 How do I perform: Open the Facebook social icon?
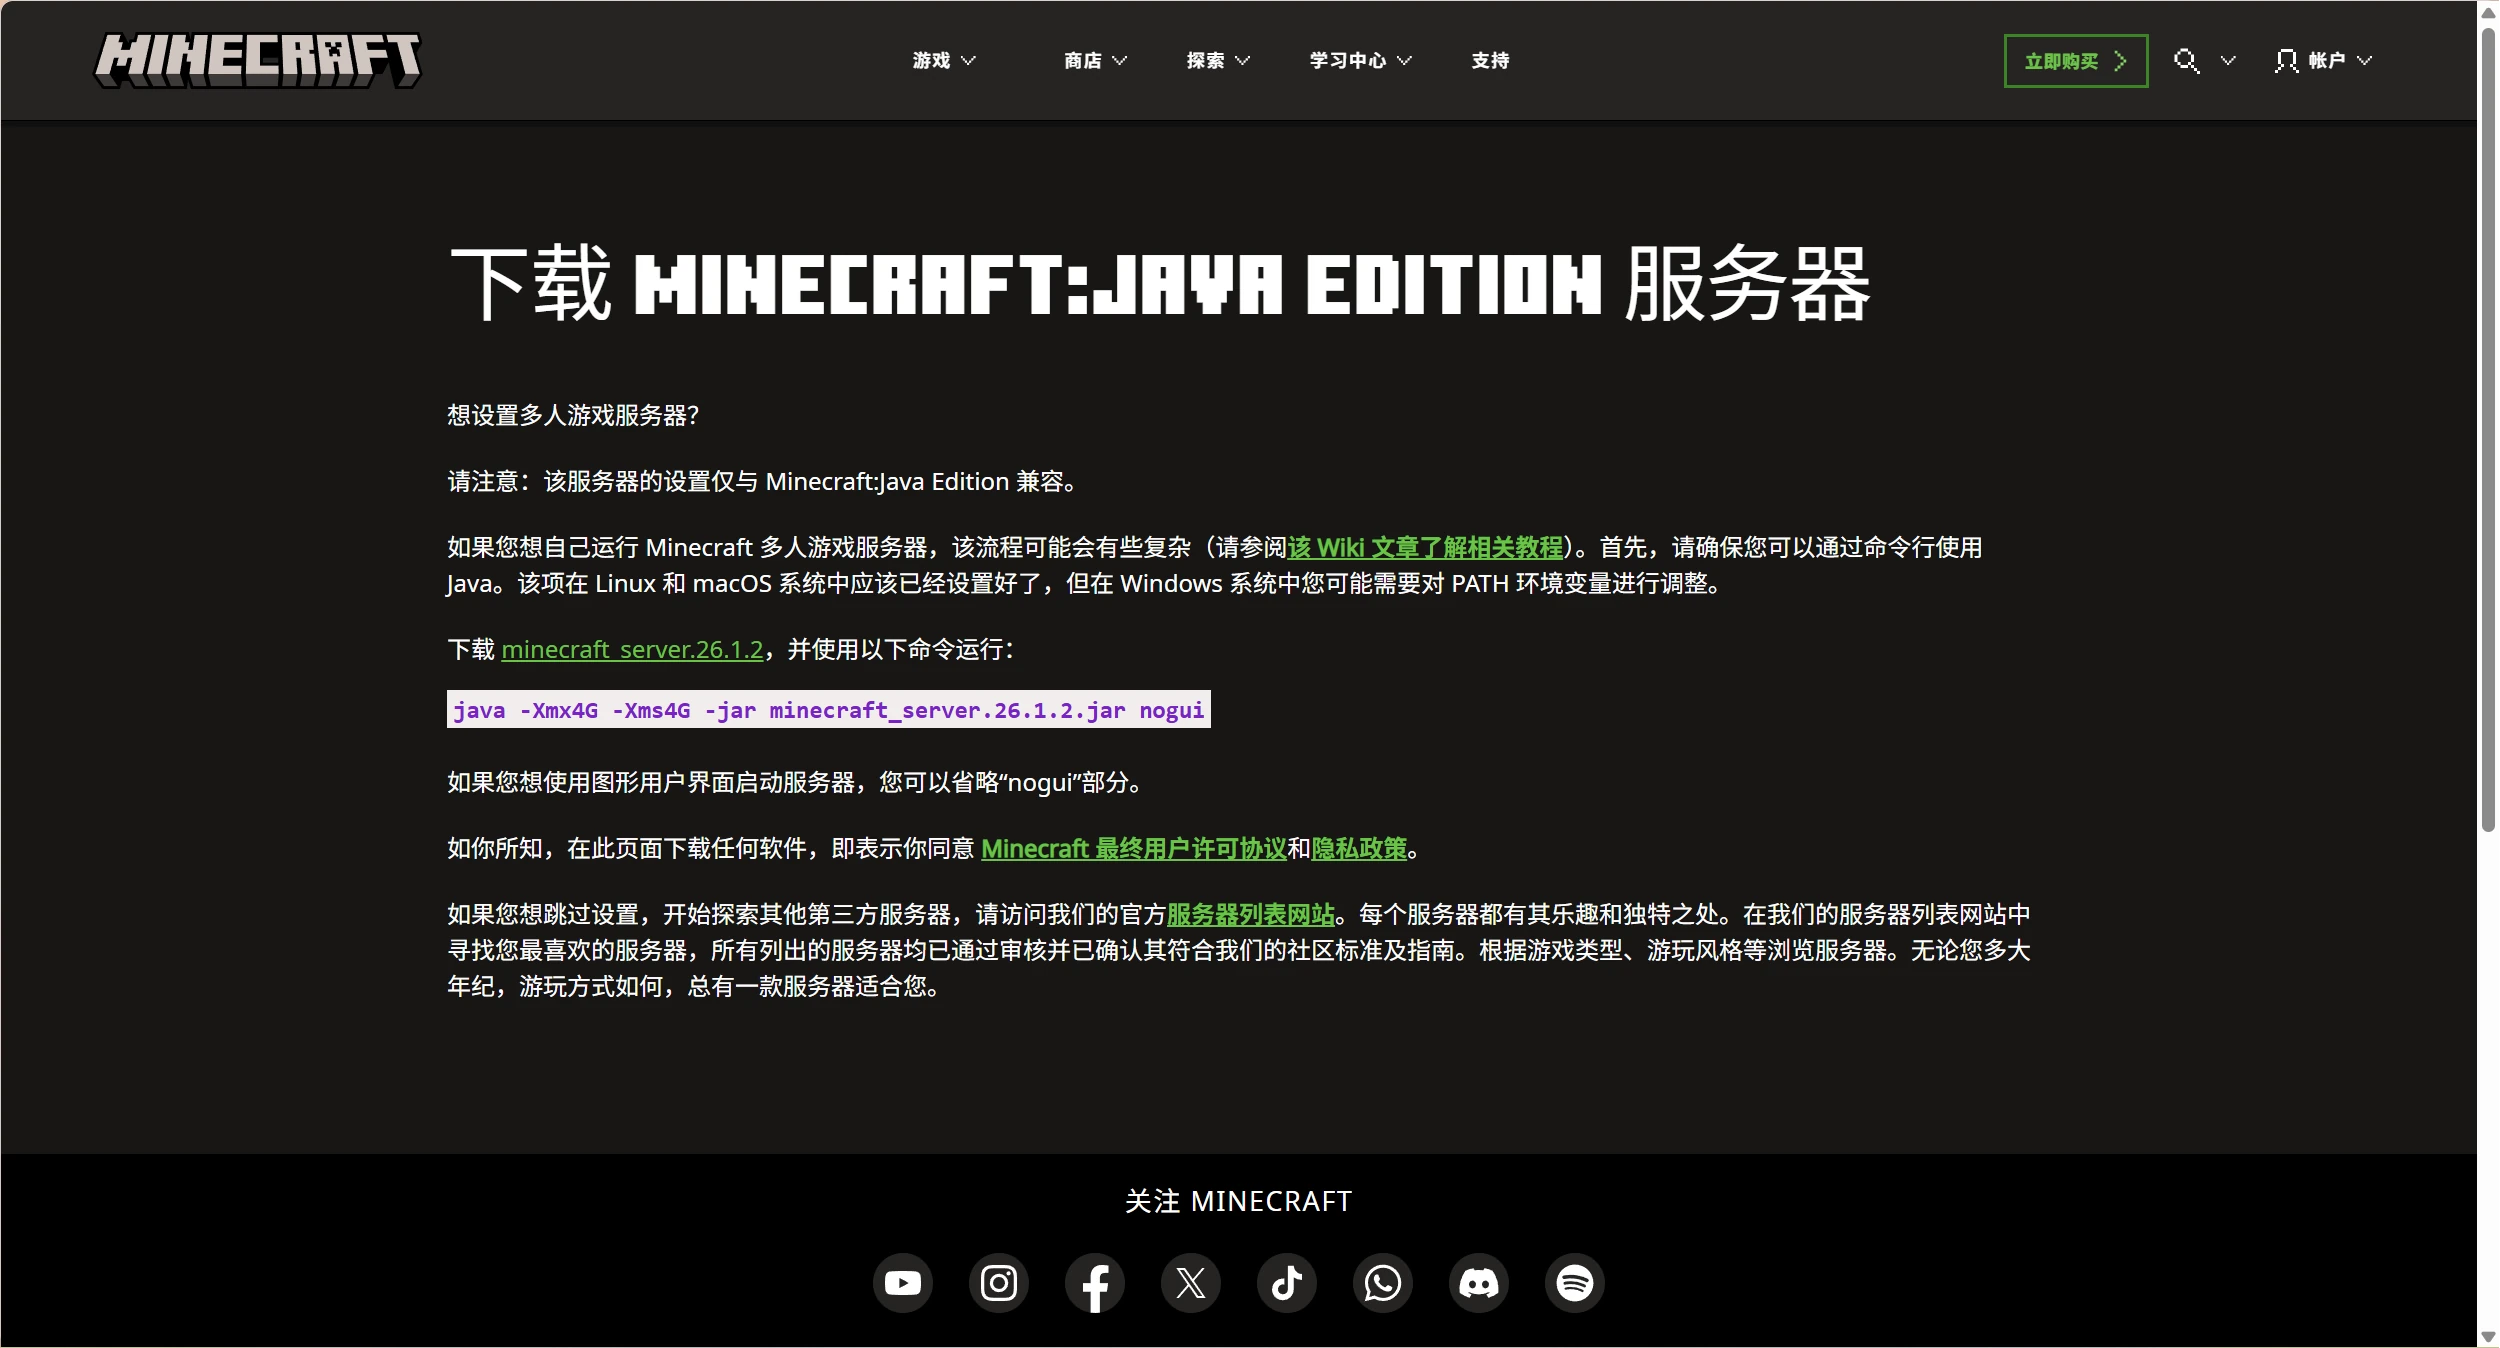pos(1094,1282)
